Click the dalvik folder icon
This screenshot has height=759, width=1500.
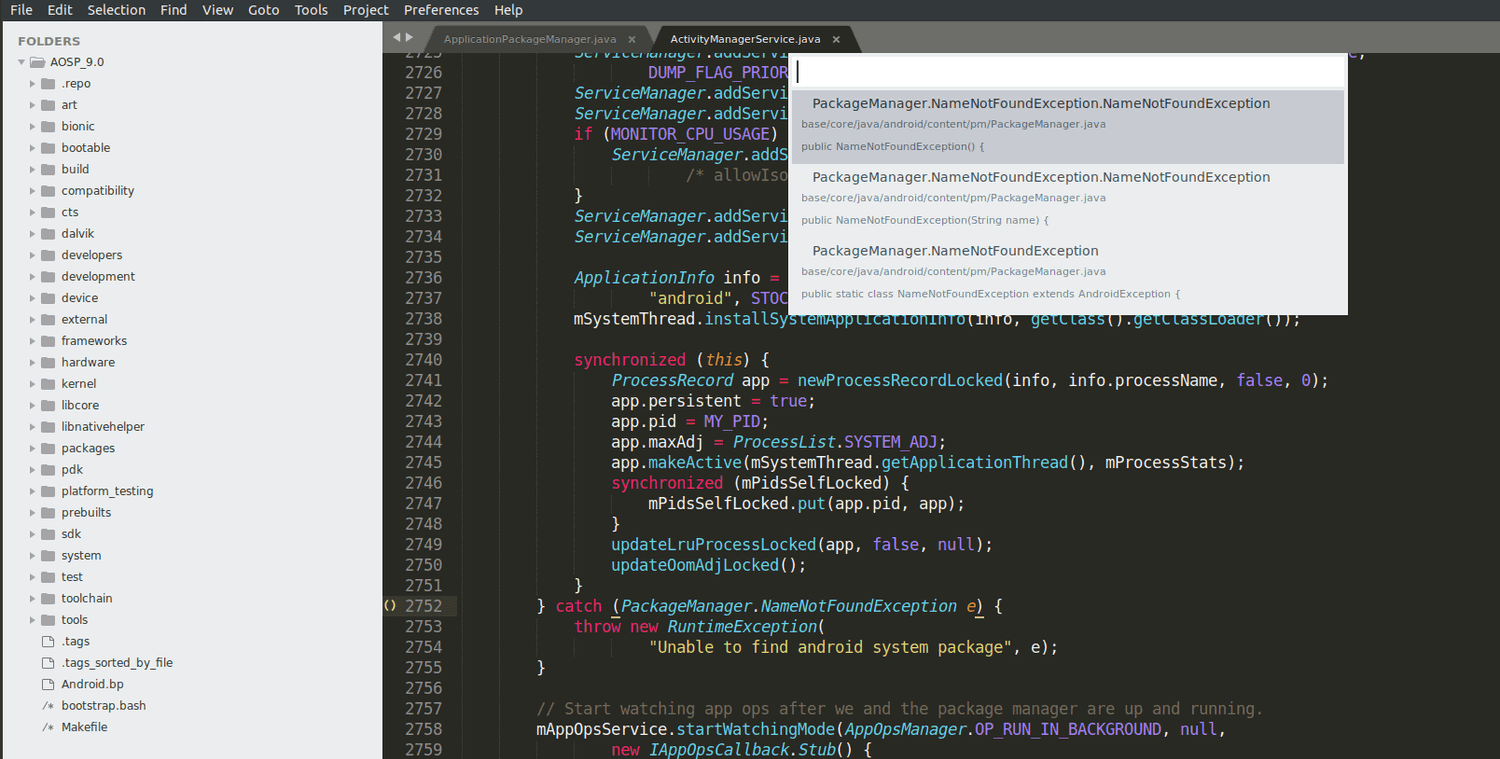click(46, 233)
